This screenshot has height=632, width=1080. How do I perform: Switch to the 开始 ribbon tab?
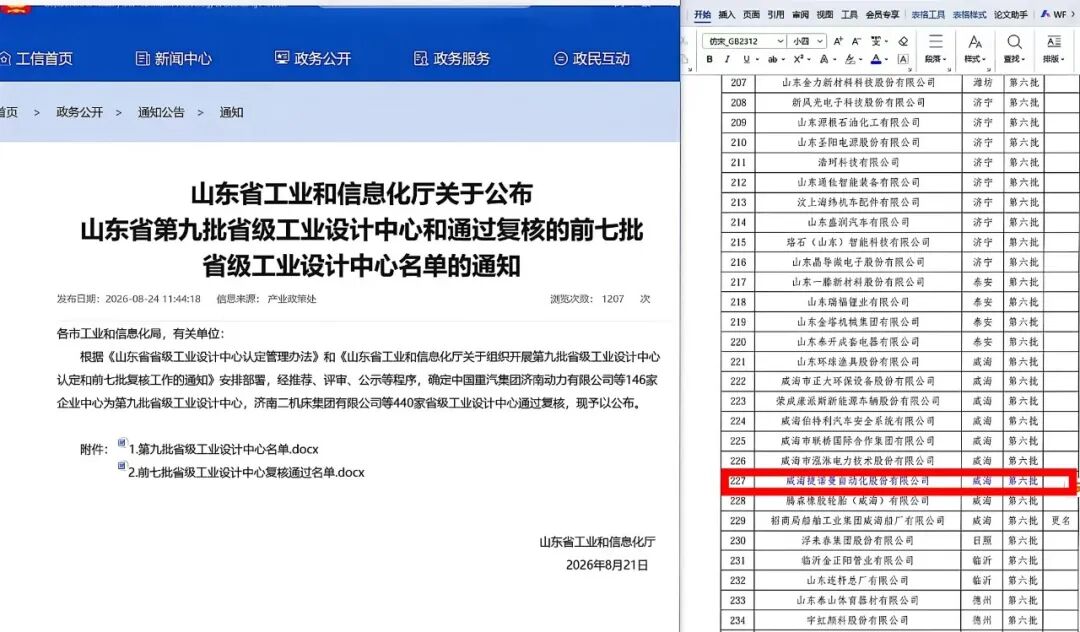703,14
